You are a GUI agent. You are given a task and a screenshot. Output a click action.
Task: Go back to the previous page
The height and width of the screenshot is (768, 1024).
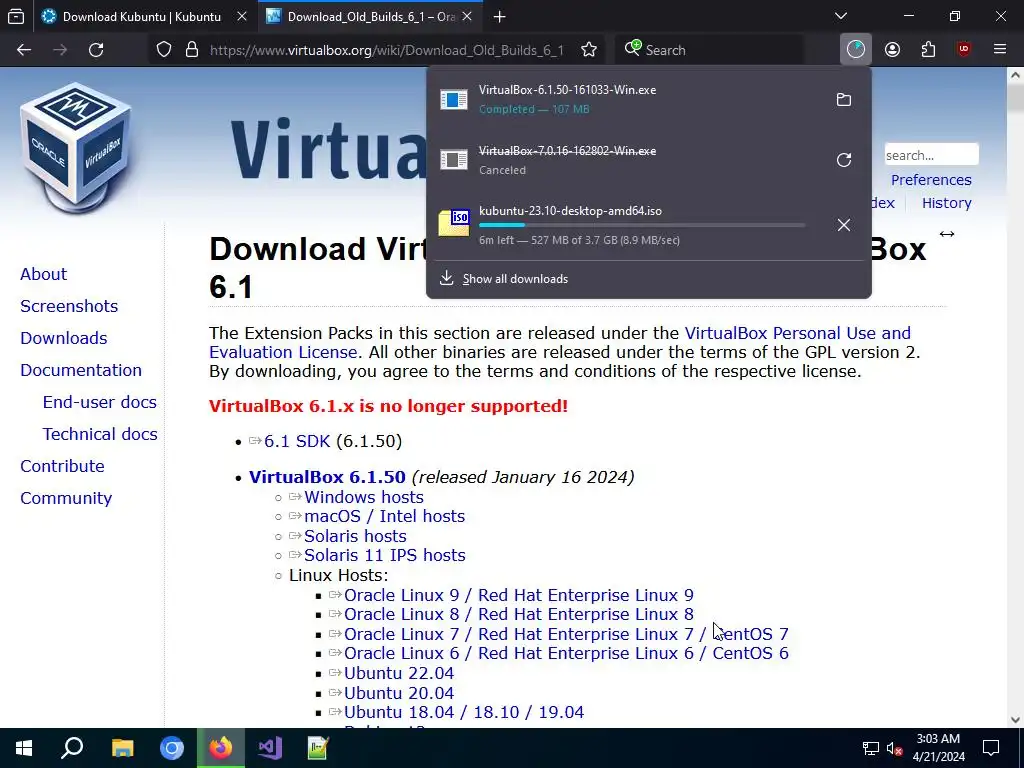24,50
